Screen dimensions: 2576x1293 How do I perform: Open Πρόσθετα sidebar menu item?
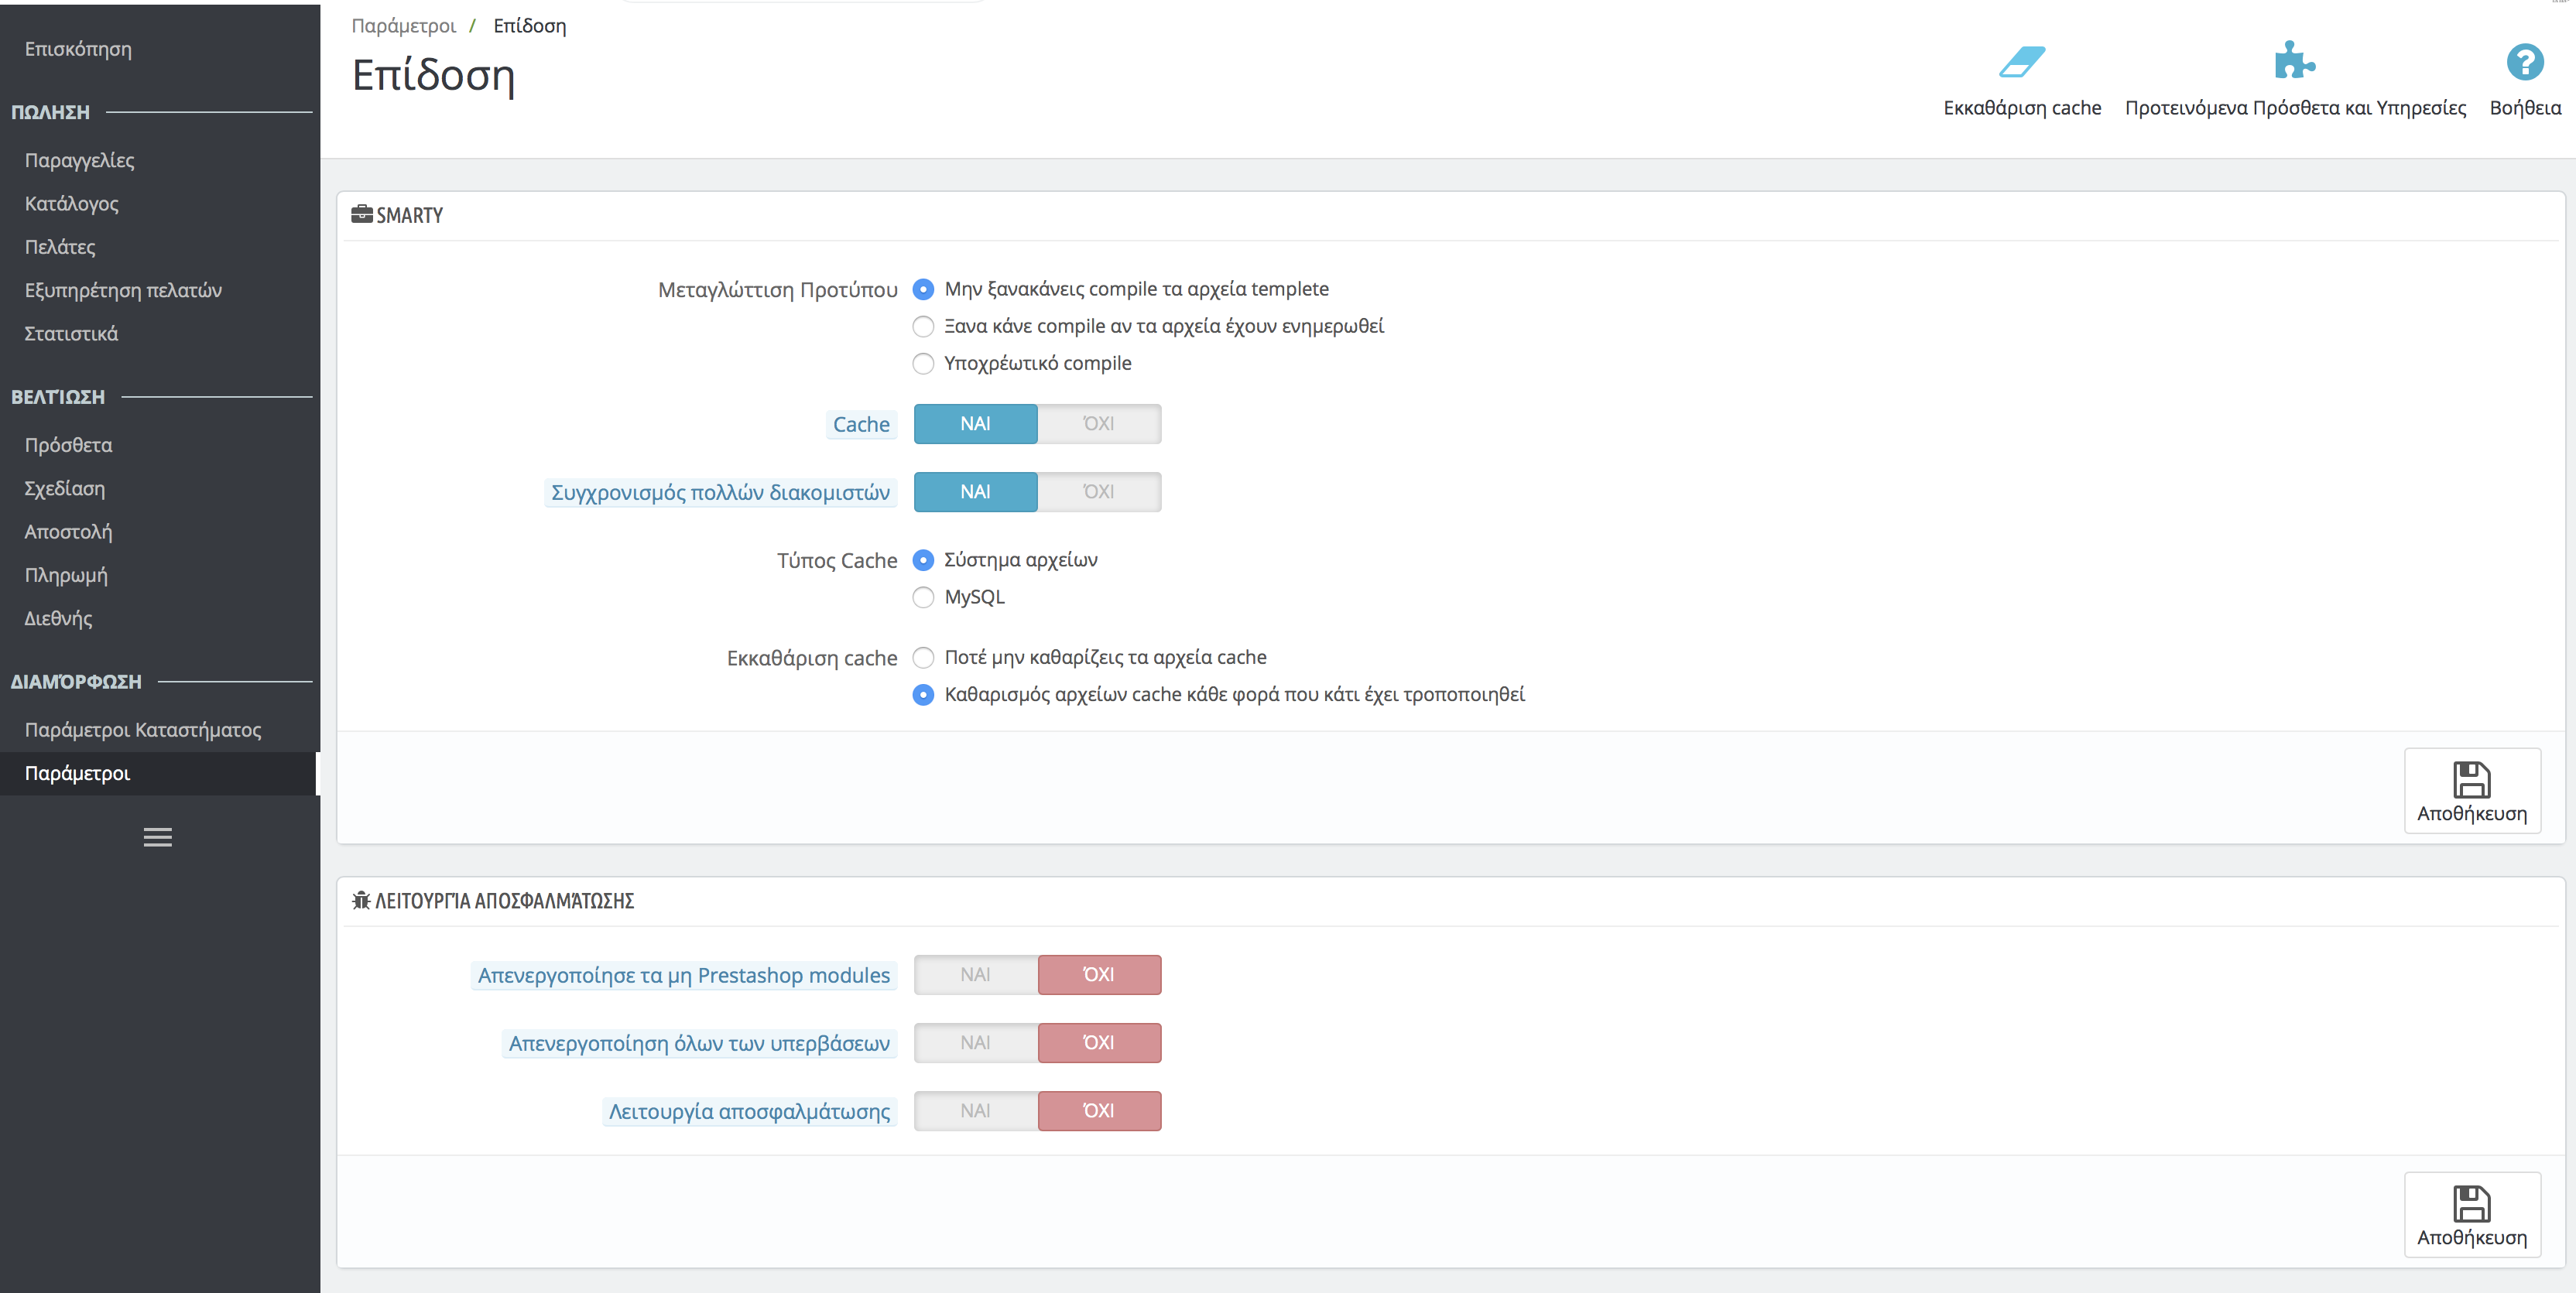tap(69, 445)
